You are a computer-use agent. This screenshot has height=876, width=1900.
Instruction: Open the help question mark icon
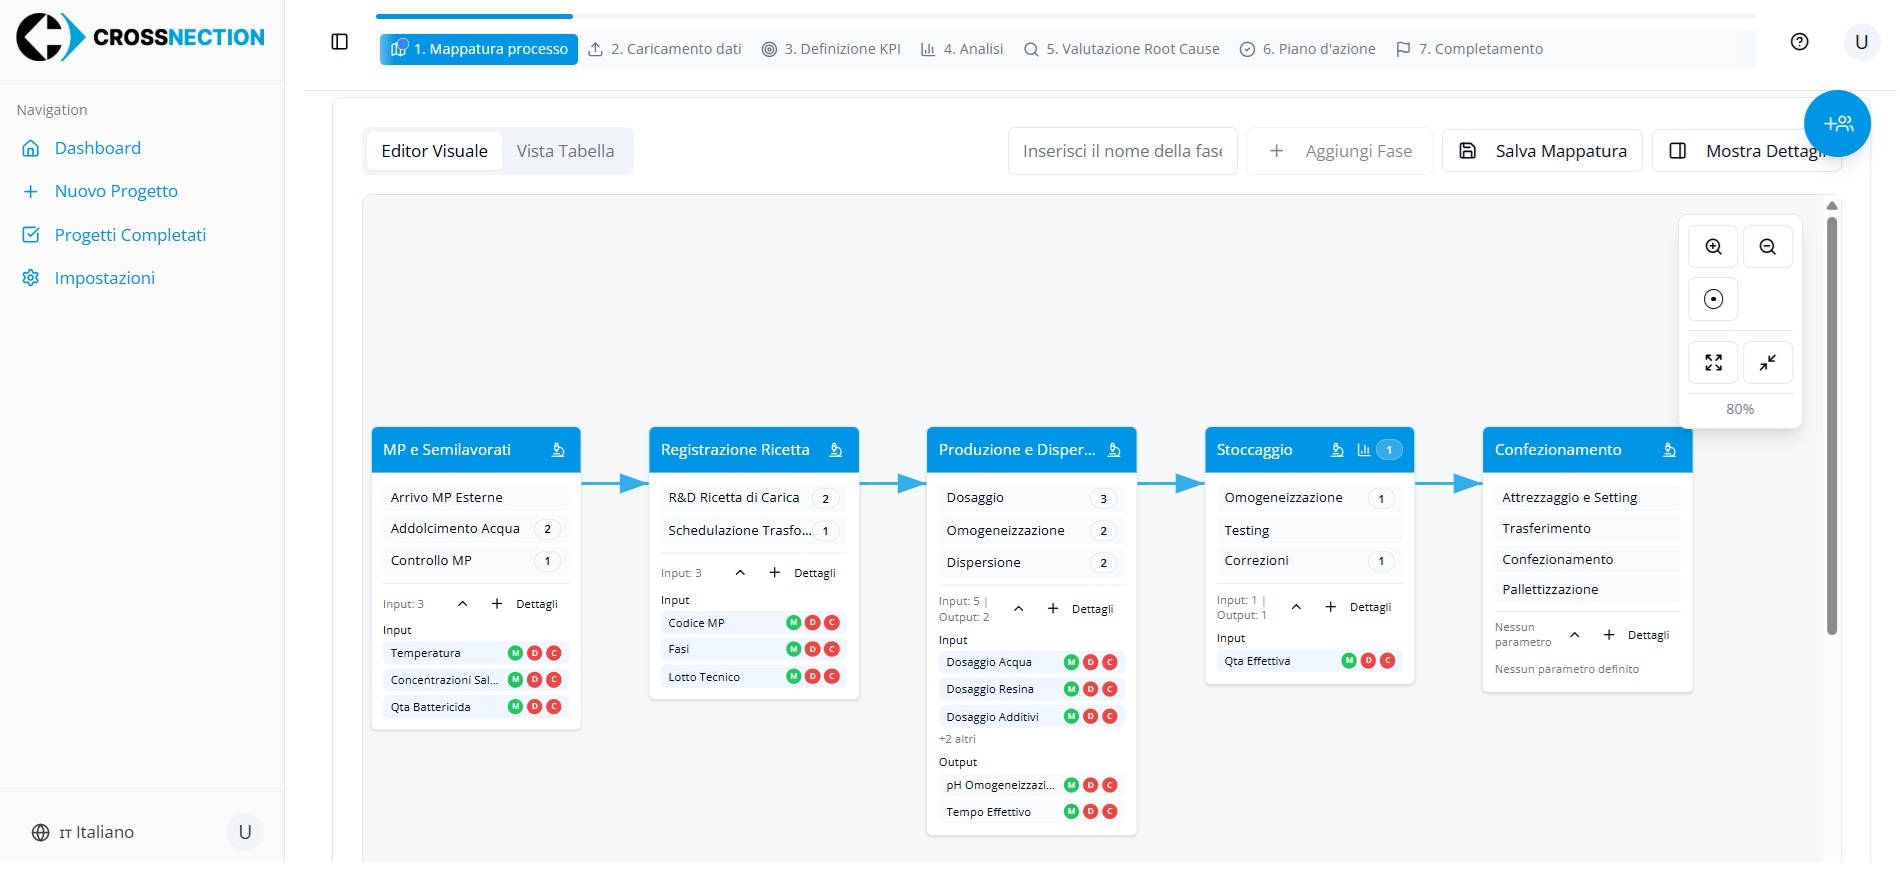[x=1799, y=41]
